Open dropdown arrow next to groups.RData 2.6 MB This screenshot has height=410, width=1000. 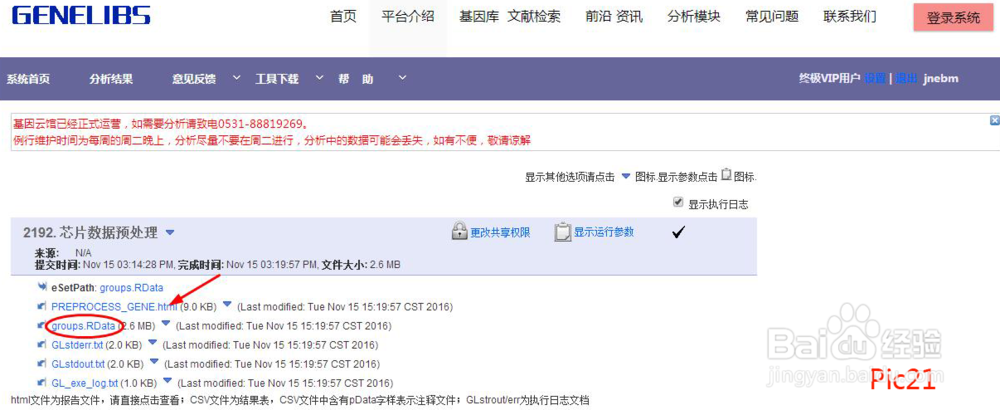(166, 324)
